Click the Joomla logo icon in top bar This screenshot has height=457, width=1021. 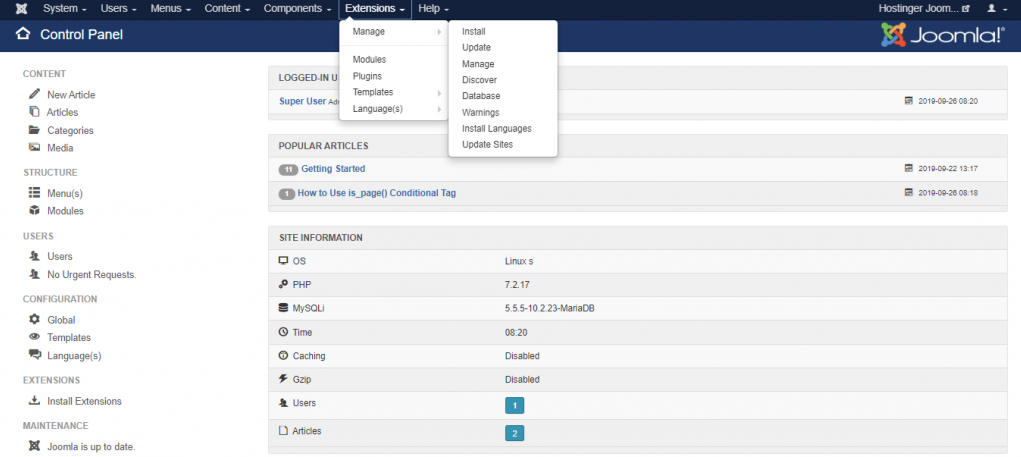click(21, 9)
